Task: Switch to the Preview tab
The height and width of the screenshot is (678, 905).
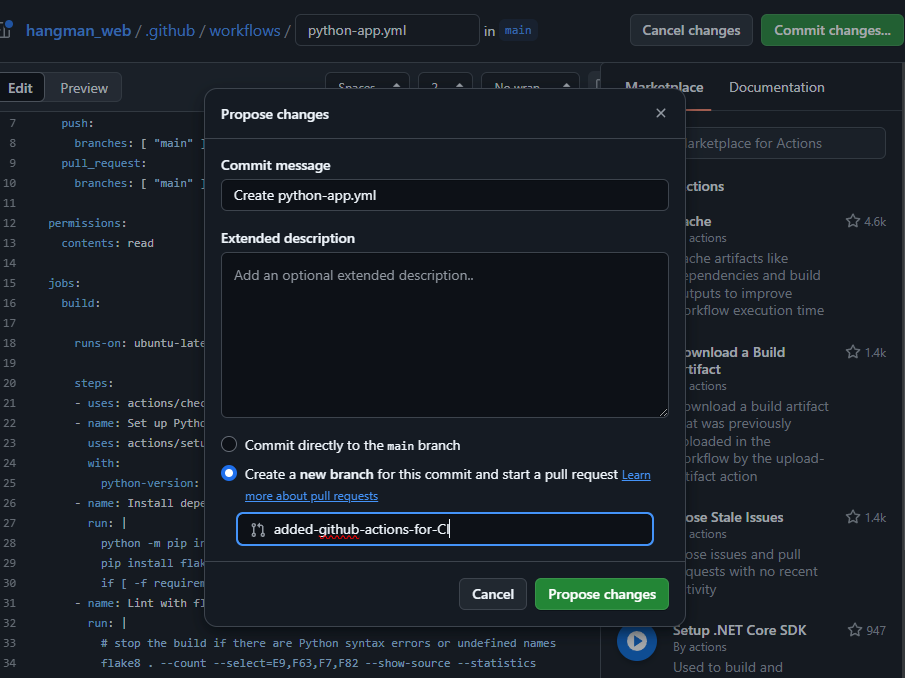Action: tap(84, 88)
